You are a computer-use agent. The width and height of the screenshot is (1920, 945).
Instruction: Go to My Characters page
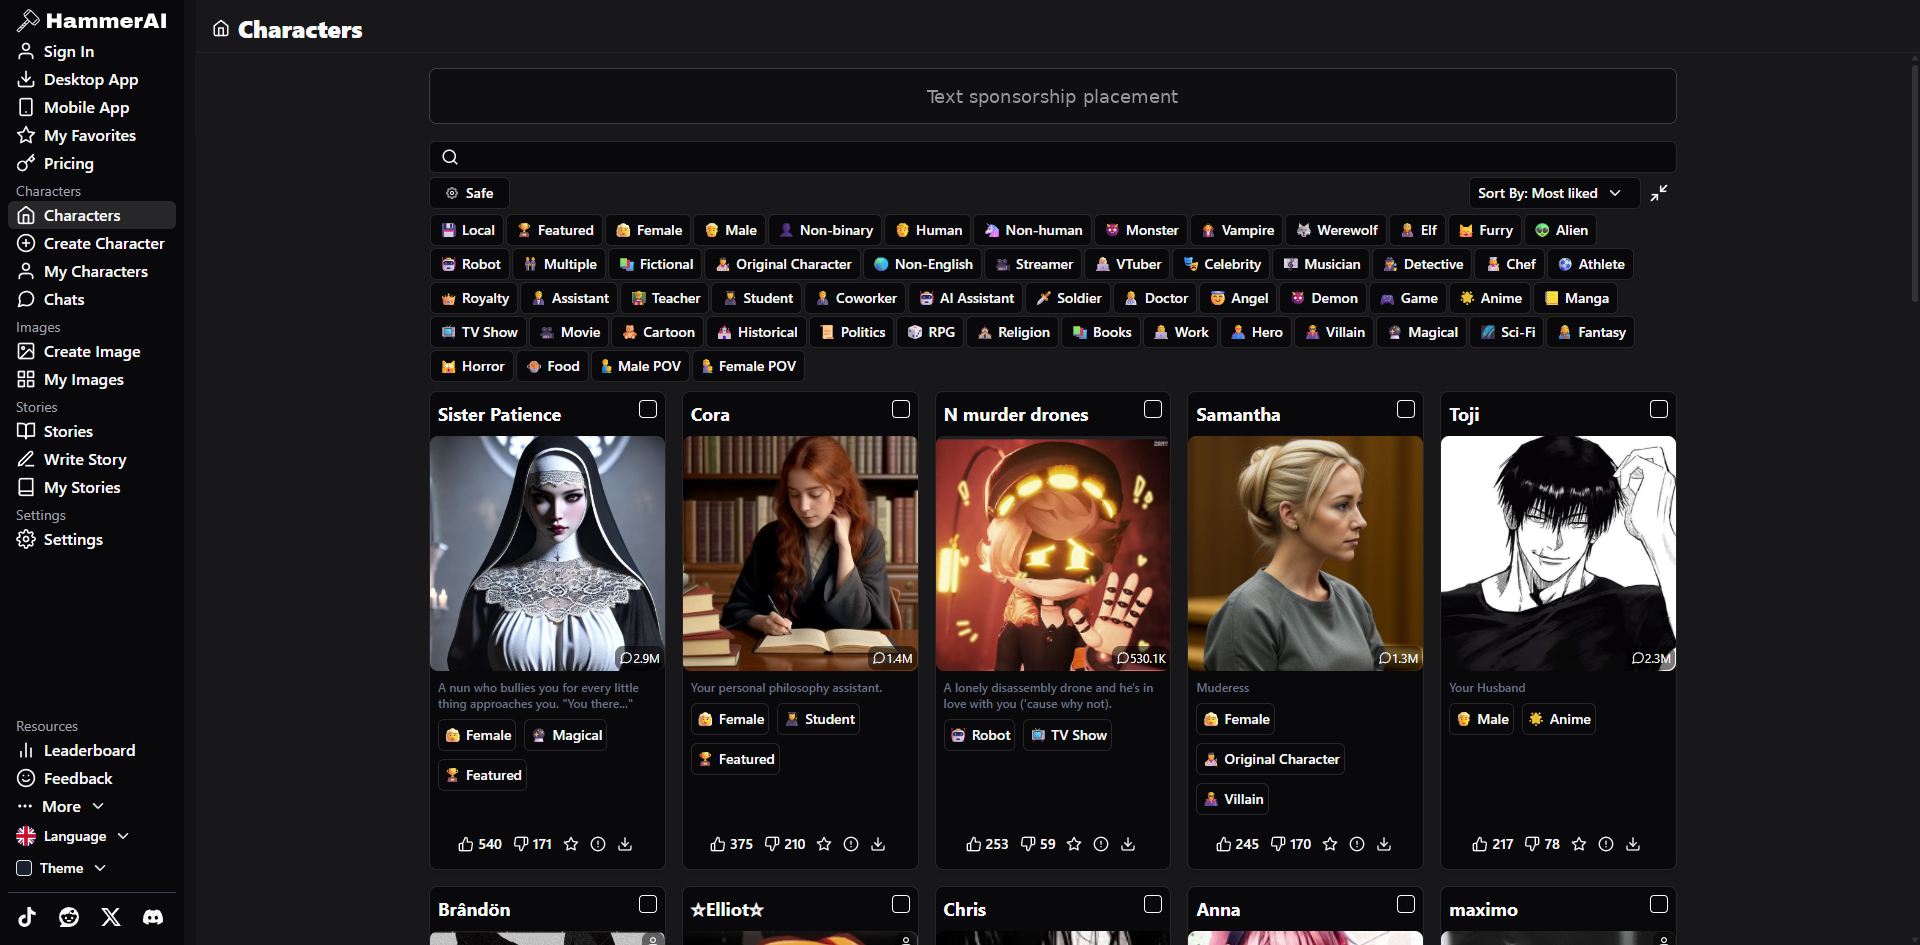[92, 271]
